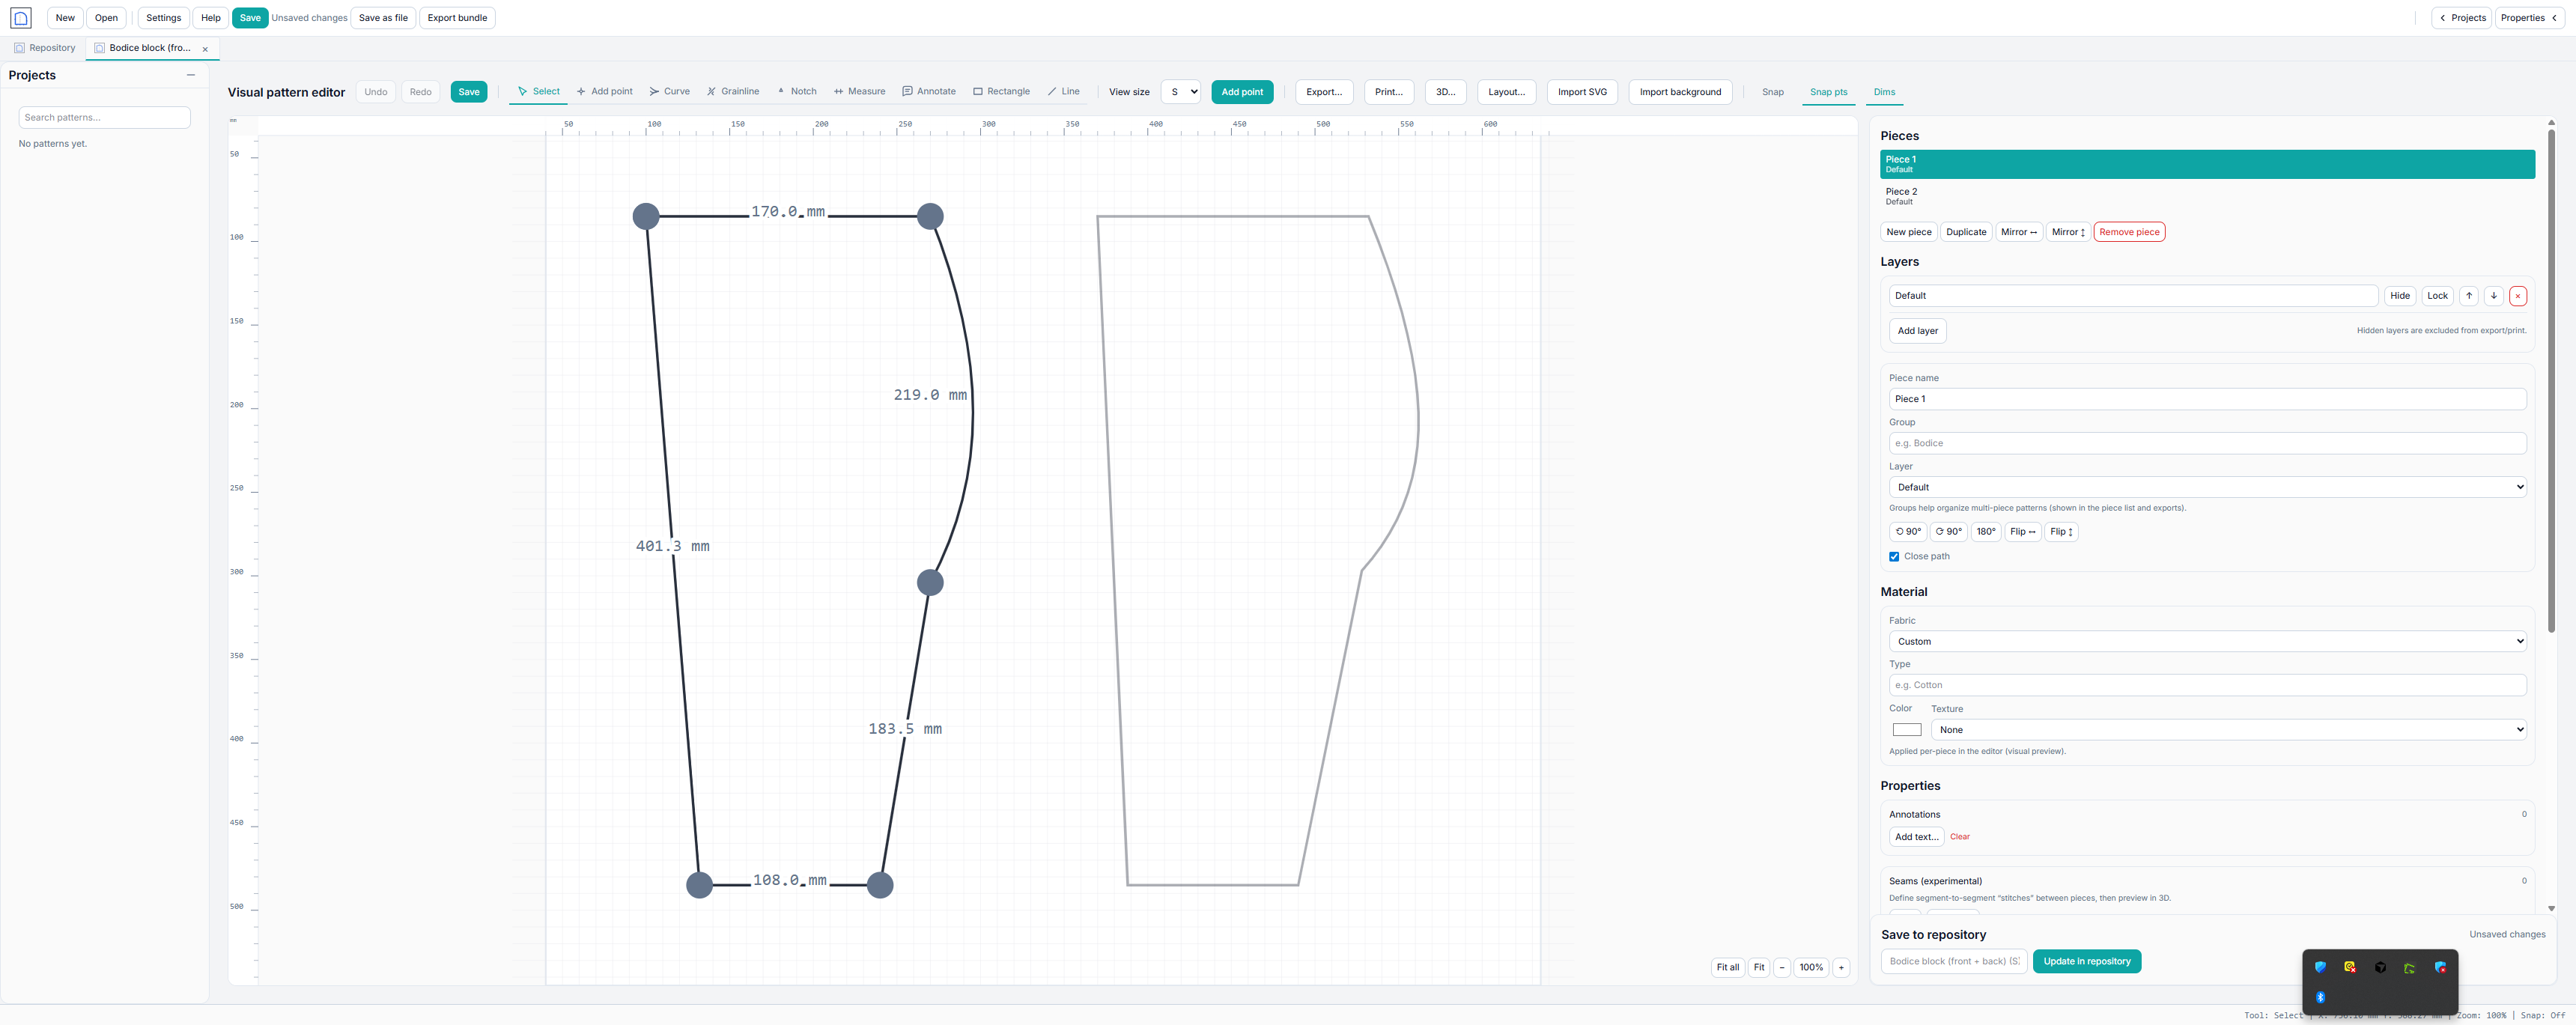Delete the Default layer with red x

point(2517,296)
